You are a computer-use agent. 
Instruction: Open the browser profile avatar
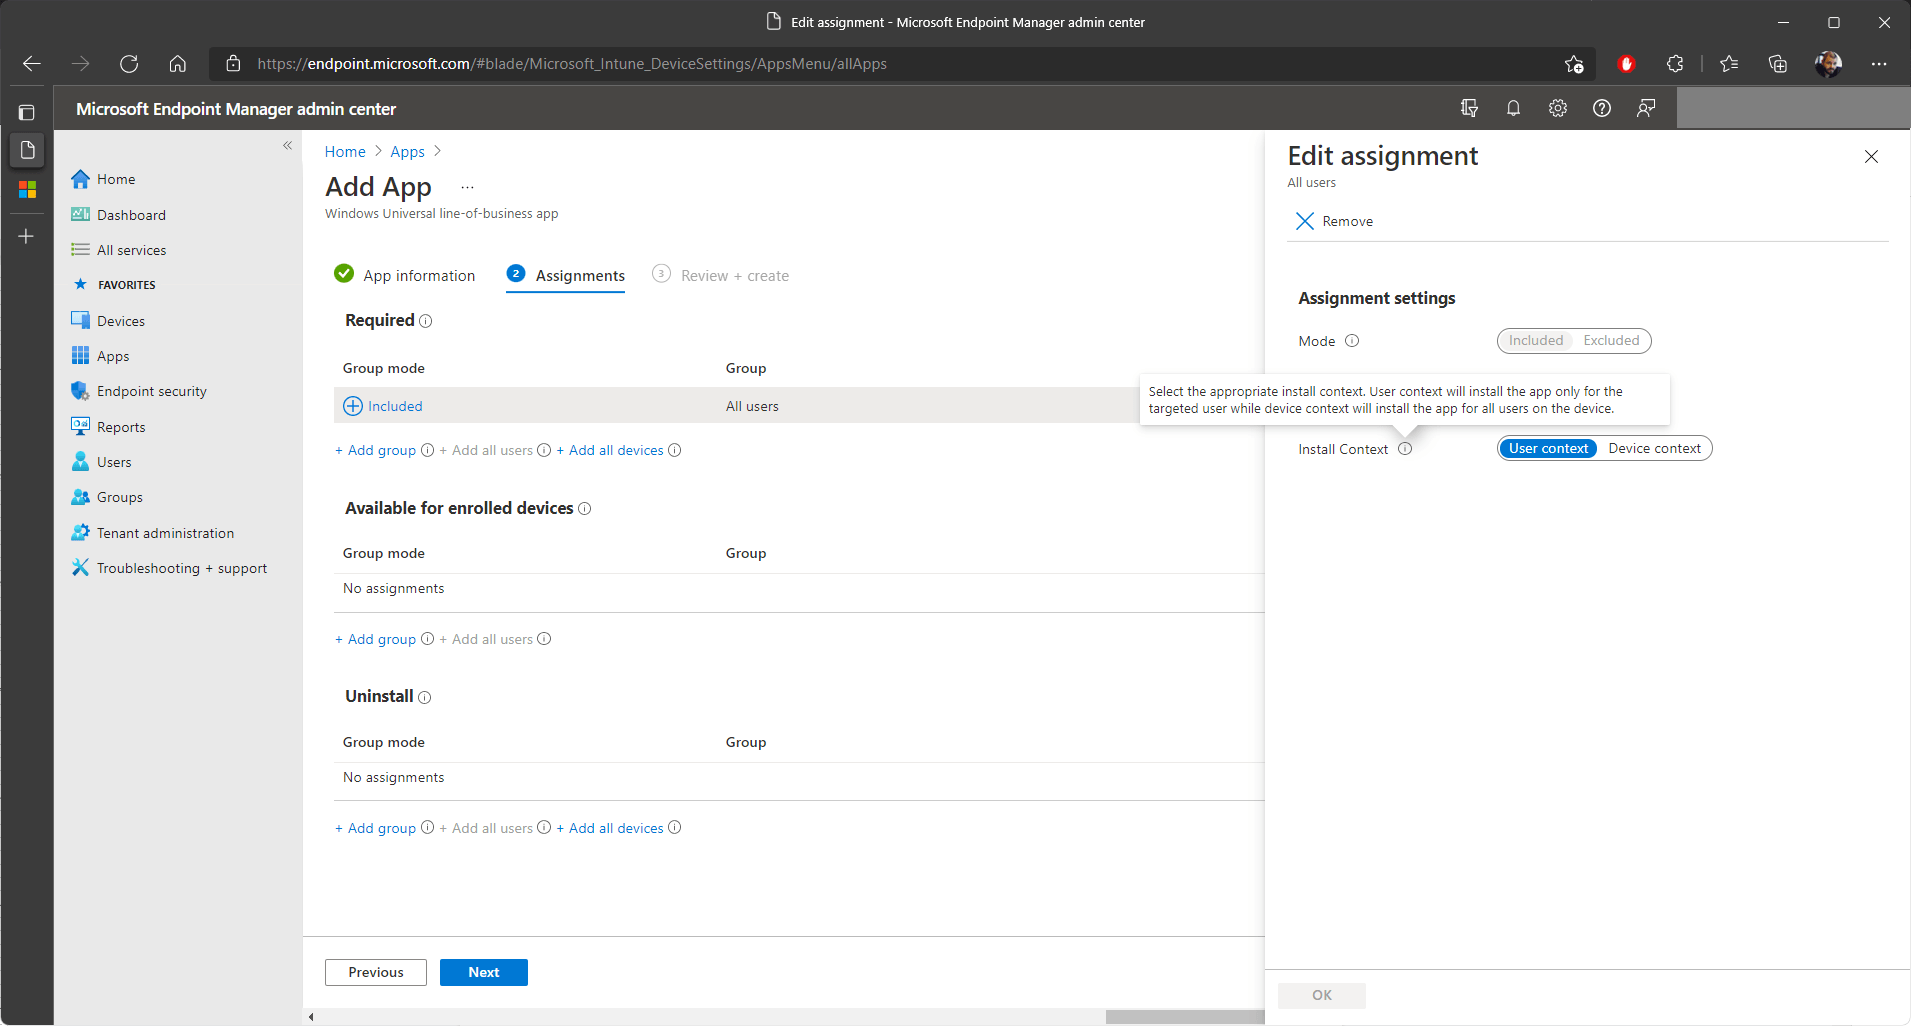(1829, 64)
